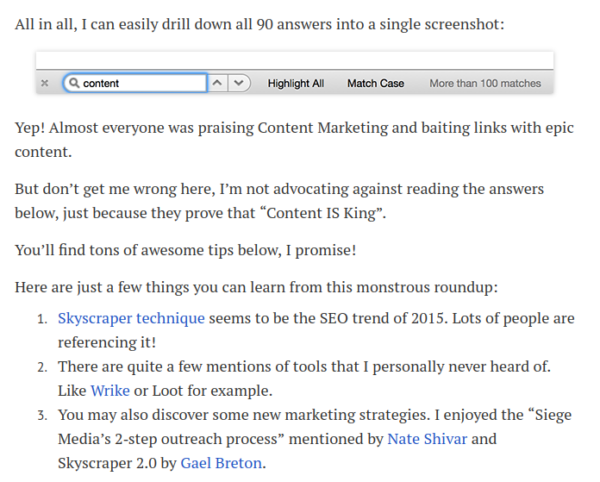This screenshot has height=482, width=600.
Task: Click the "Here are just a few things" sentence
Action: click(x=256, y=287)
